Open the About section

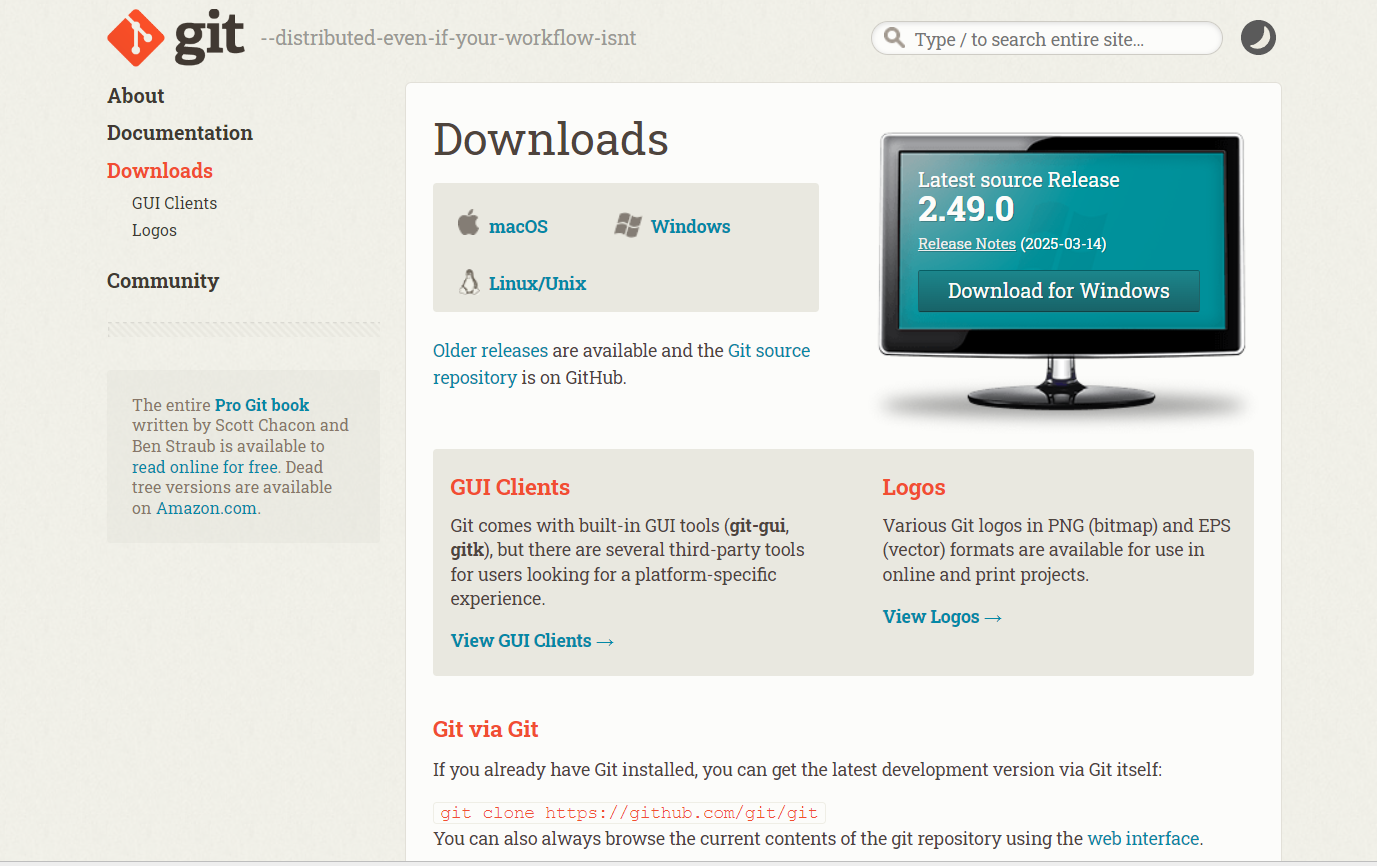pyautogui.click(x=136, y=96)
